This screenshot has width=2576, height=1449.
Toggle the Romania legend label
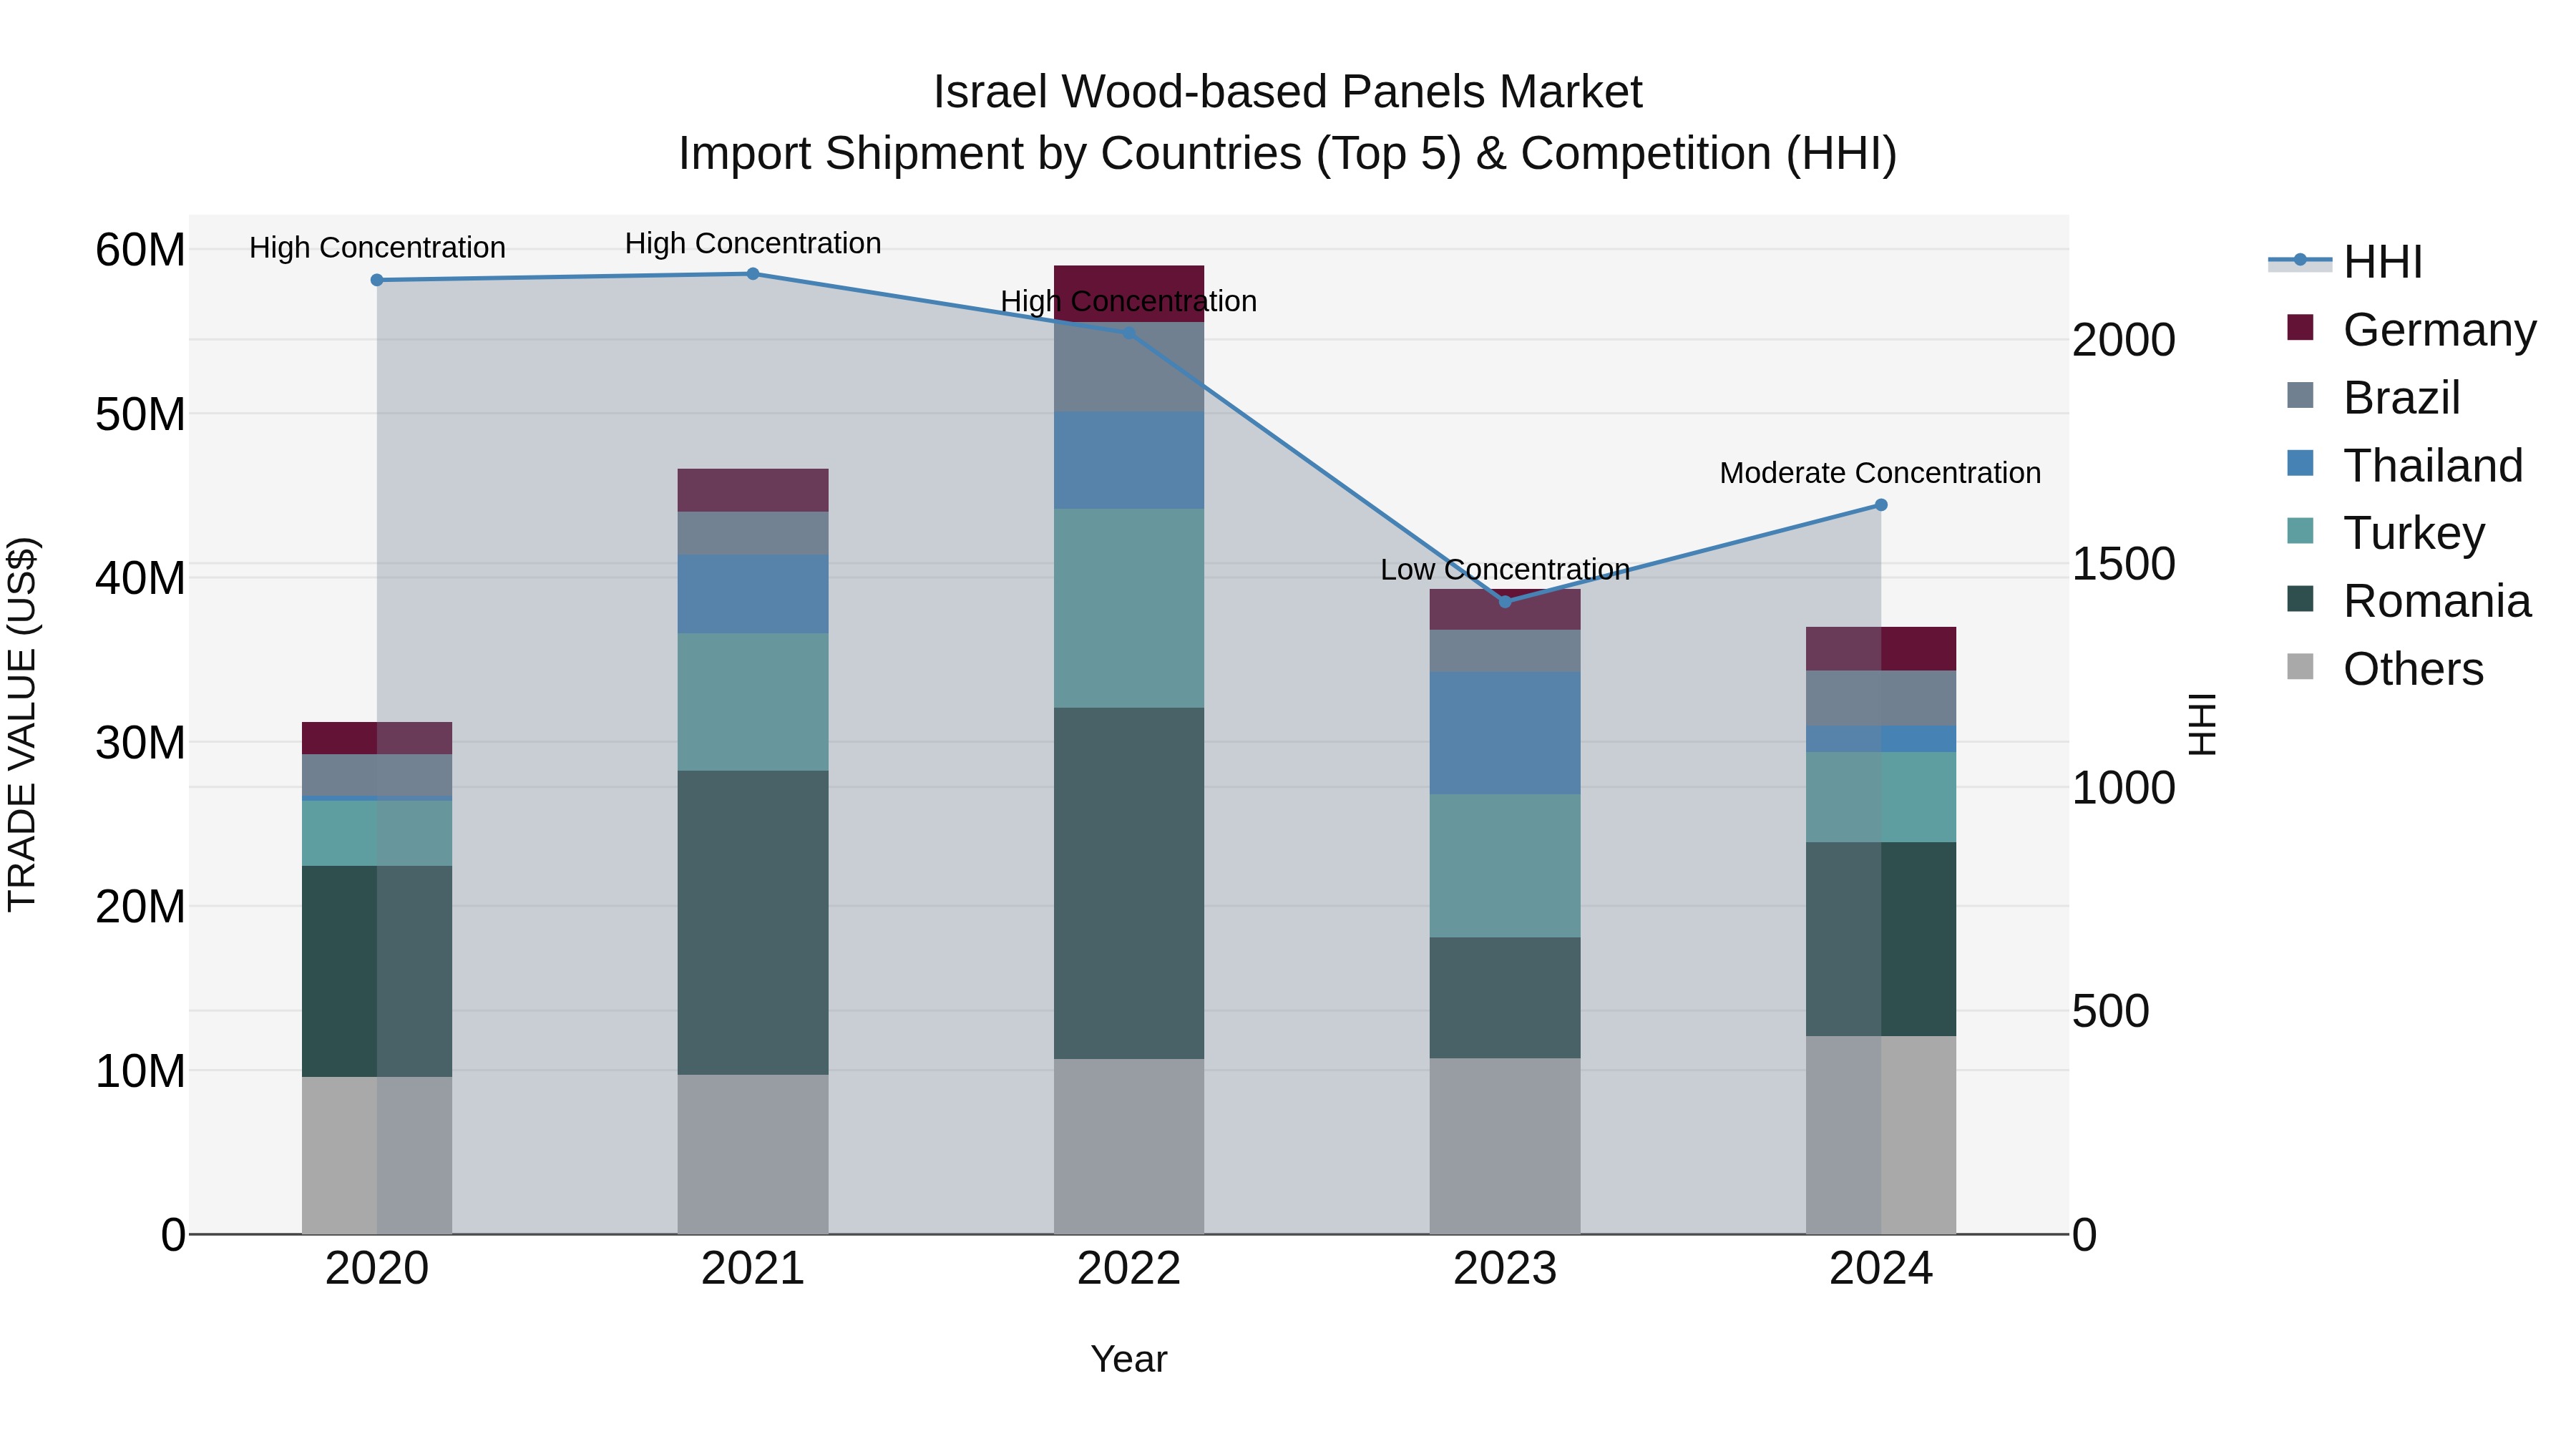[2438, 601]
